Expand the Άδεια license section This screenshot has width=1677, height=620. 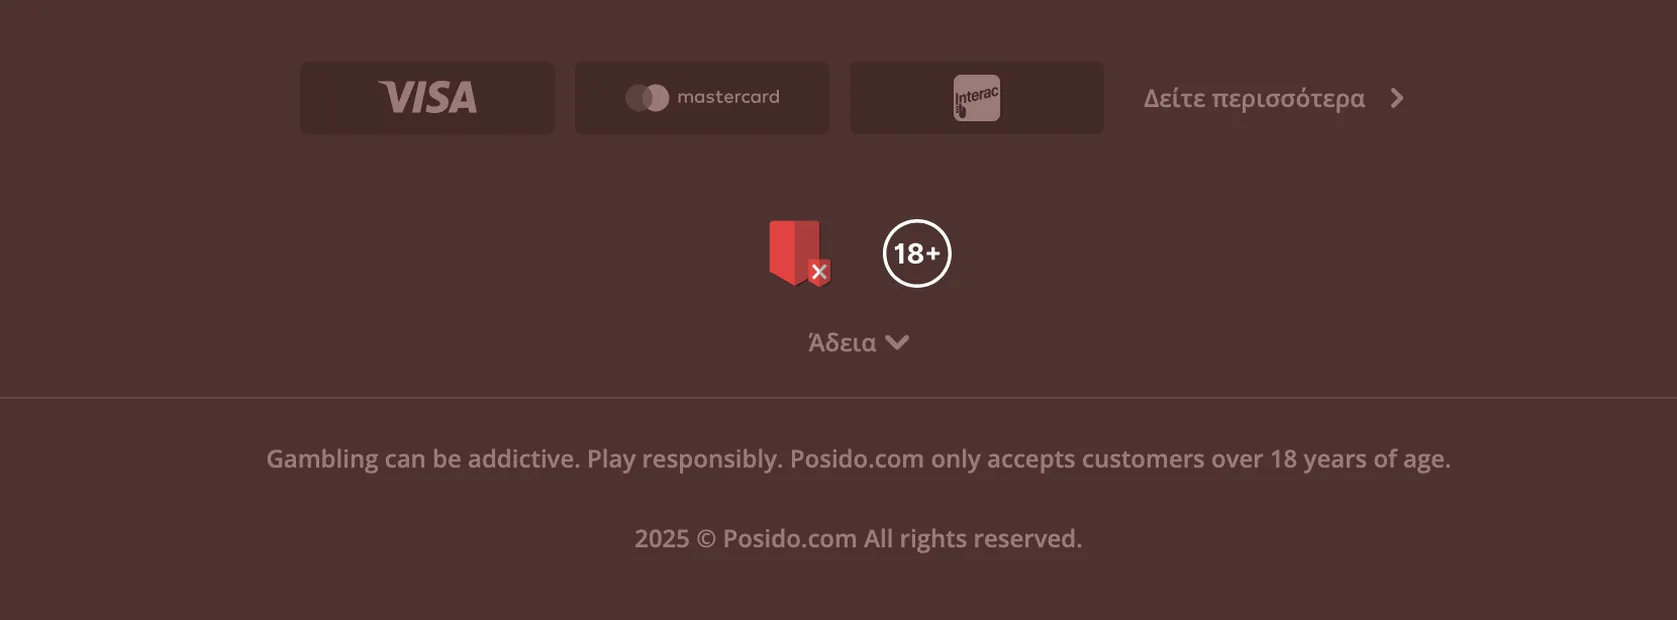858,342
